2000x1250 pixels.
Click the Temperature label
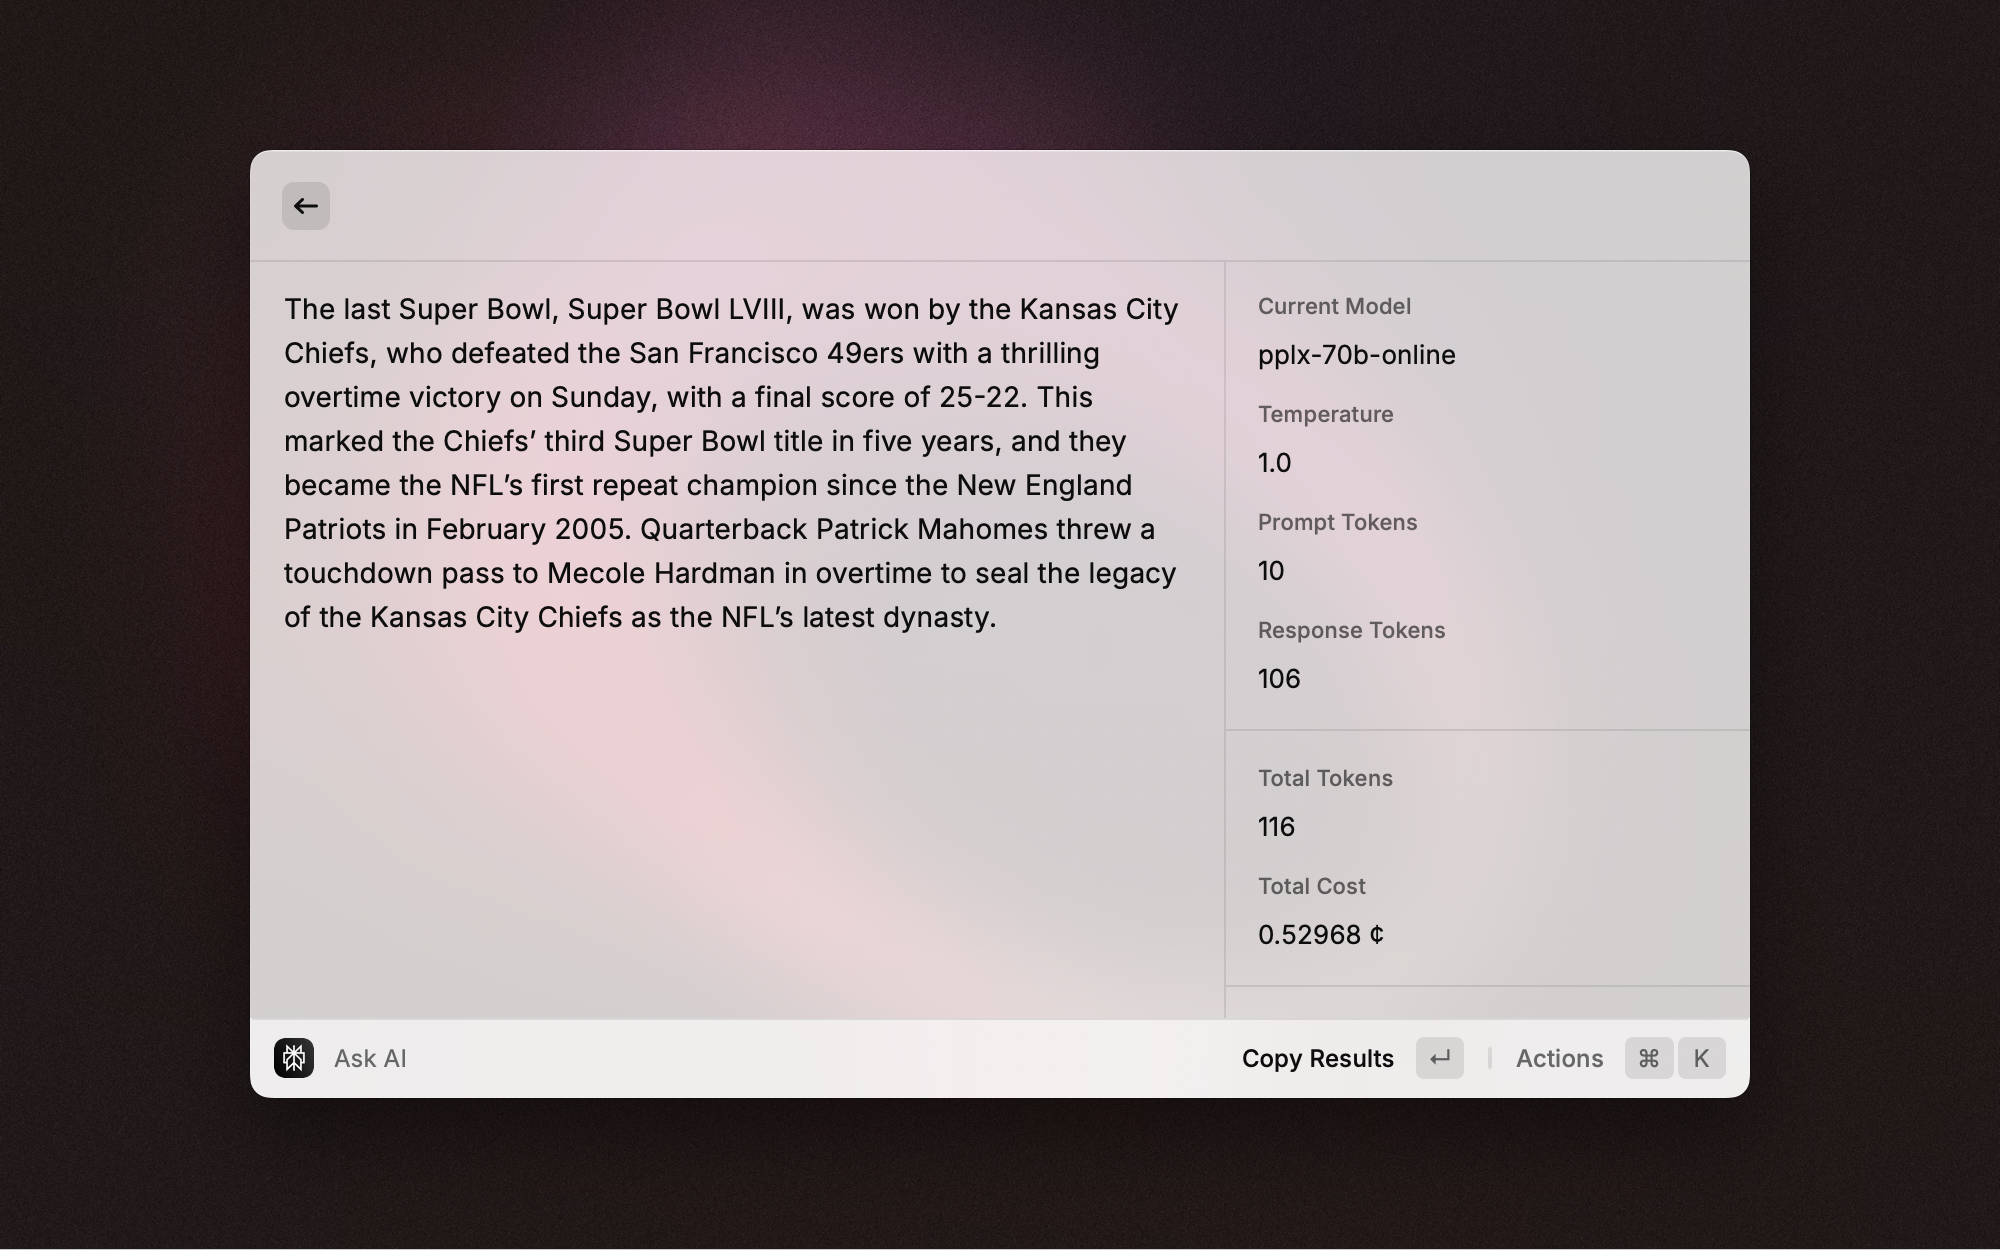pyautogui.click(x=1325, y=414)
